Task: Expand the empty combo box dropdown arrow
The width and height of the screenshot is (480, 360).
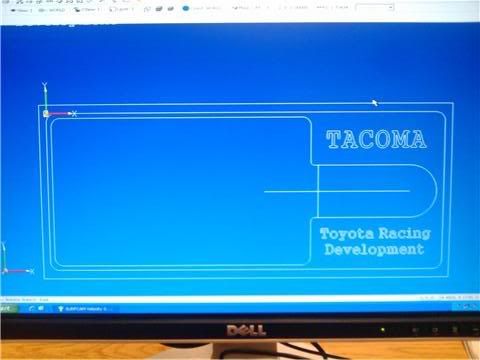Action: [x=390, y=7]
